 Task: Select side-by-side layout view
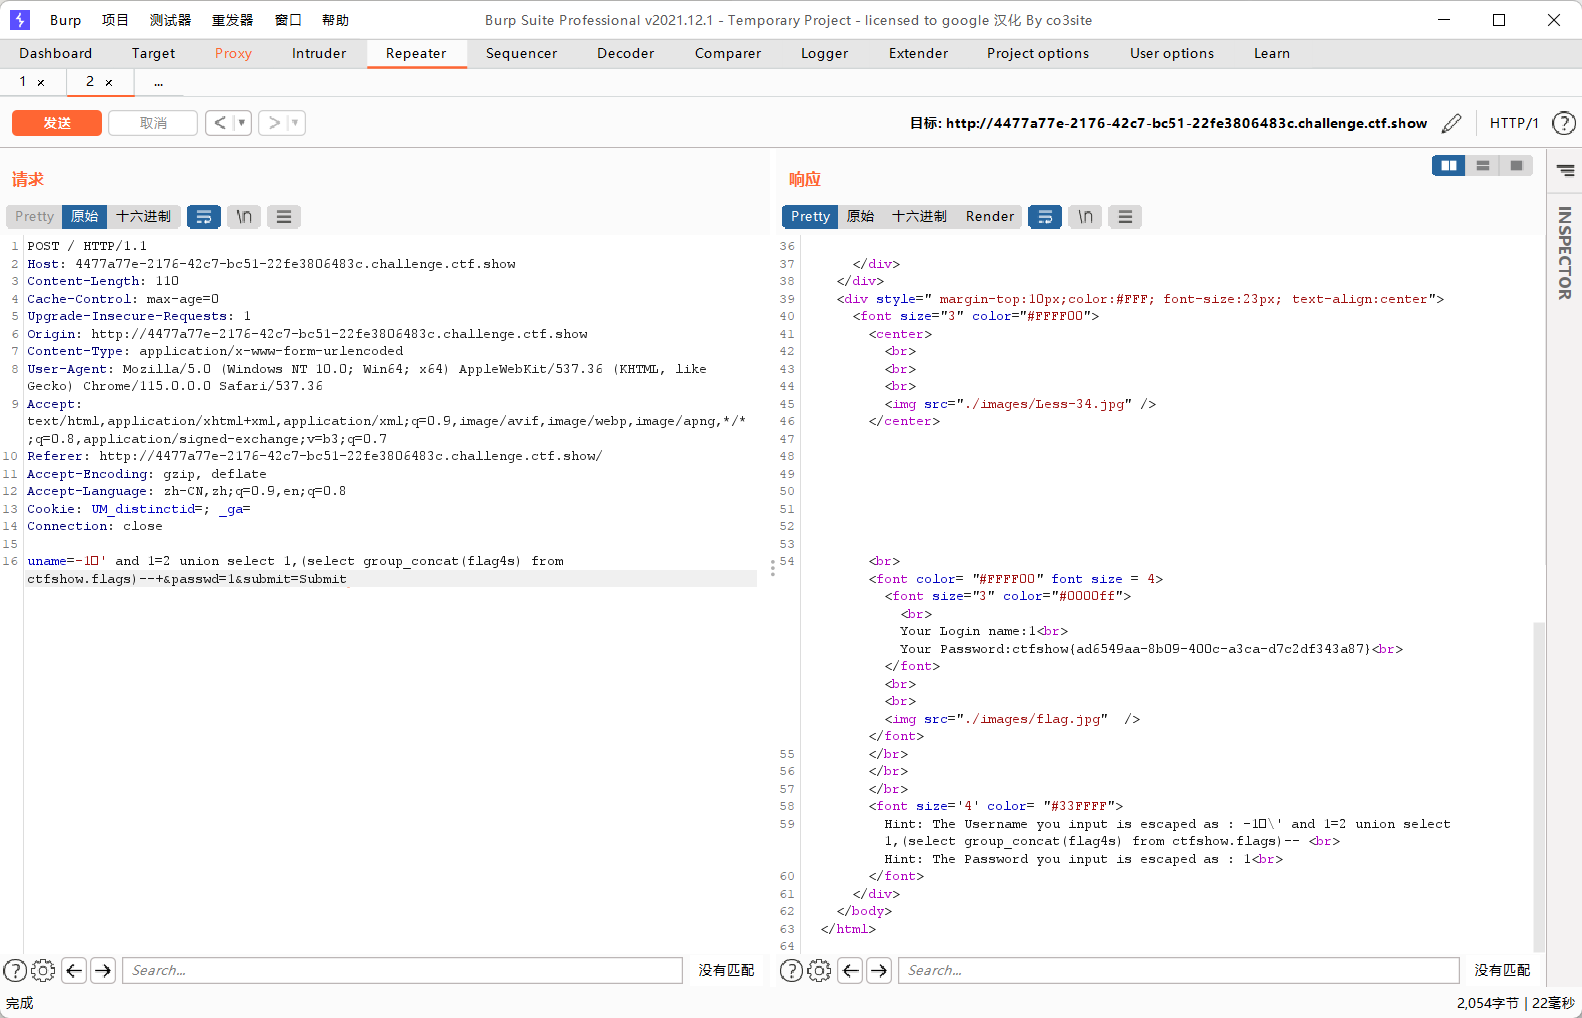click(1448, 166)
